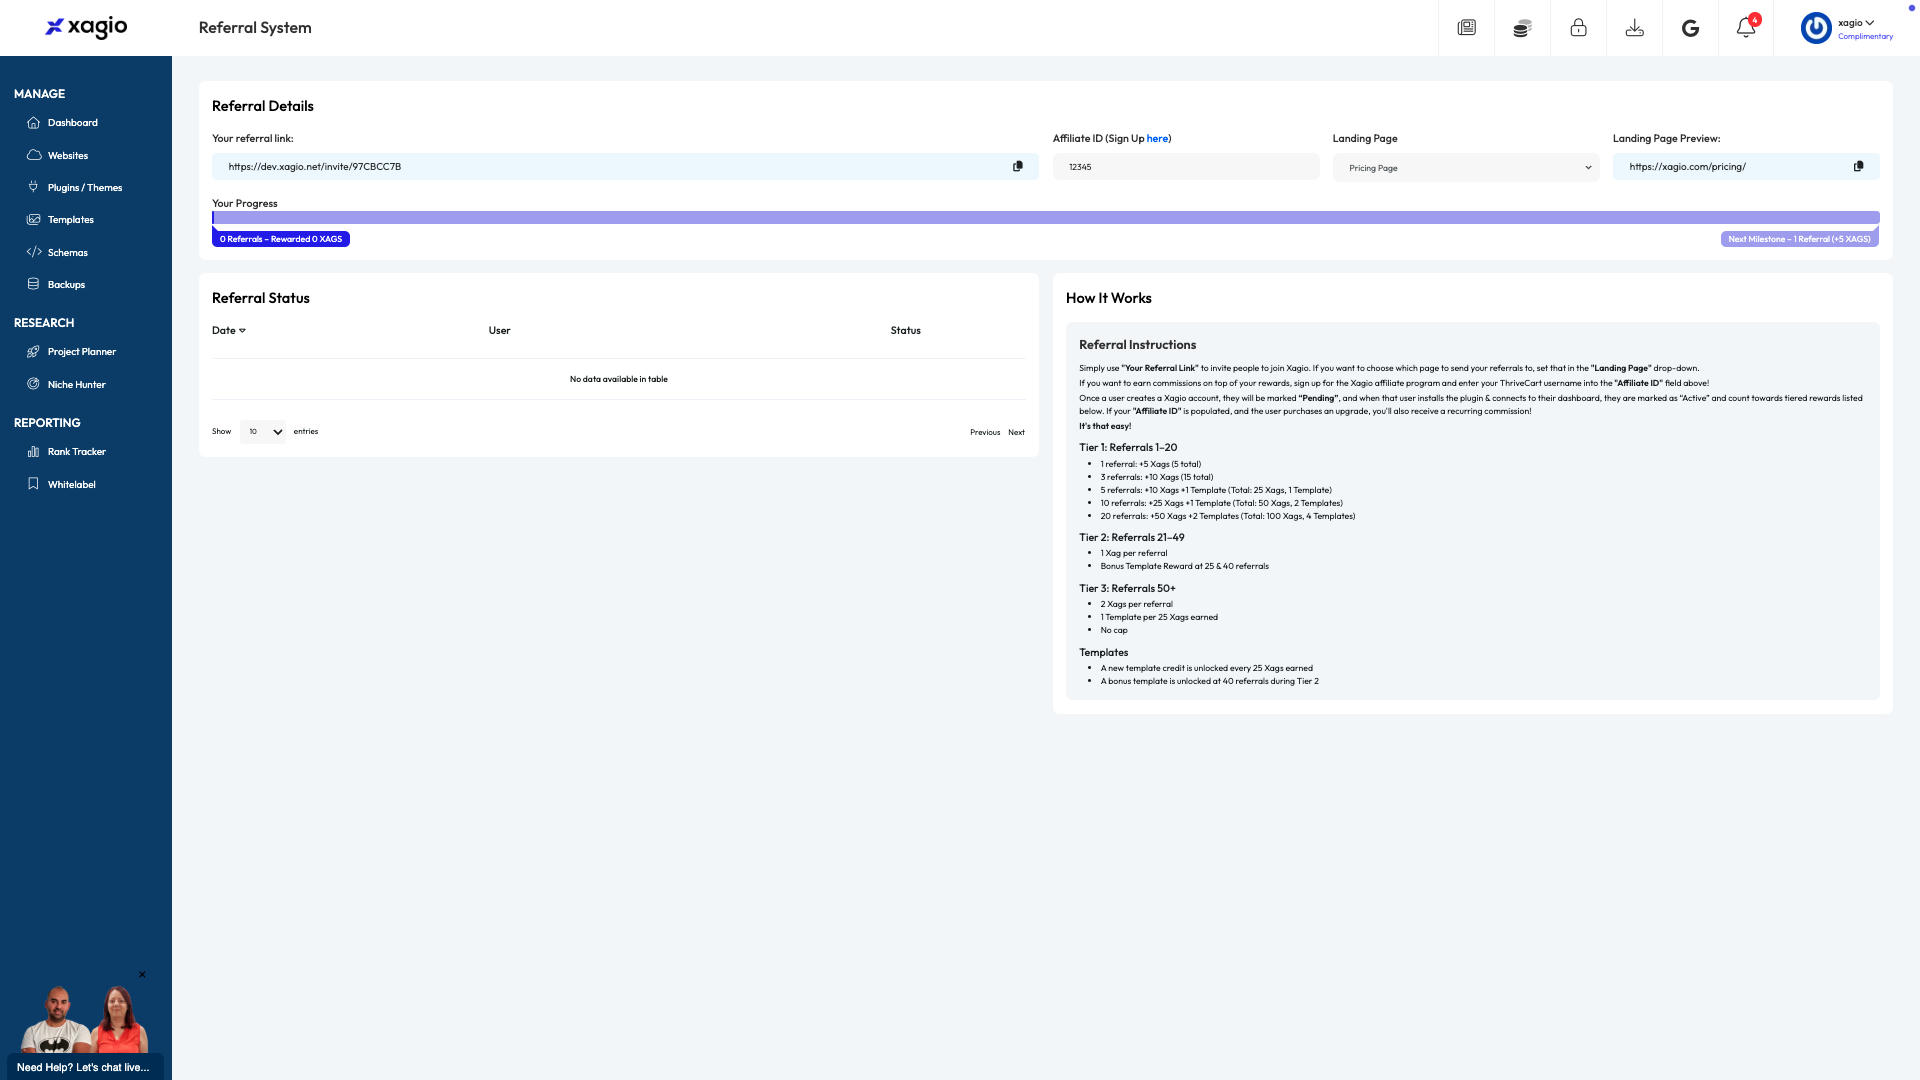The image size is (1920, 1080).
Task: Click the Status column header
Action: 905,331
